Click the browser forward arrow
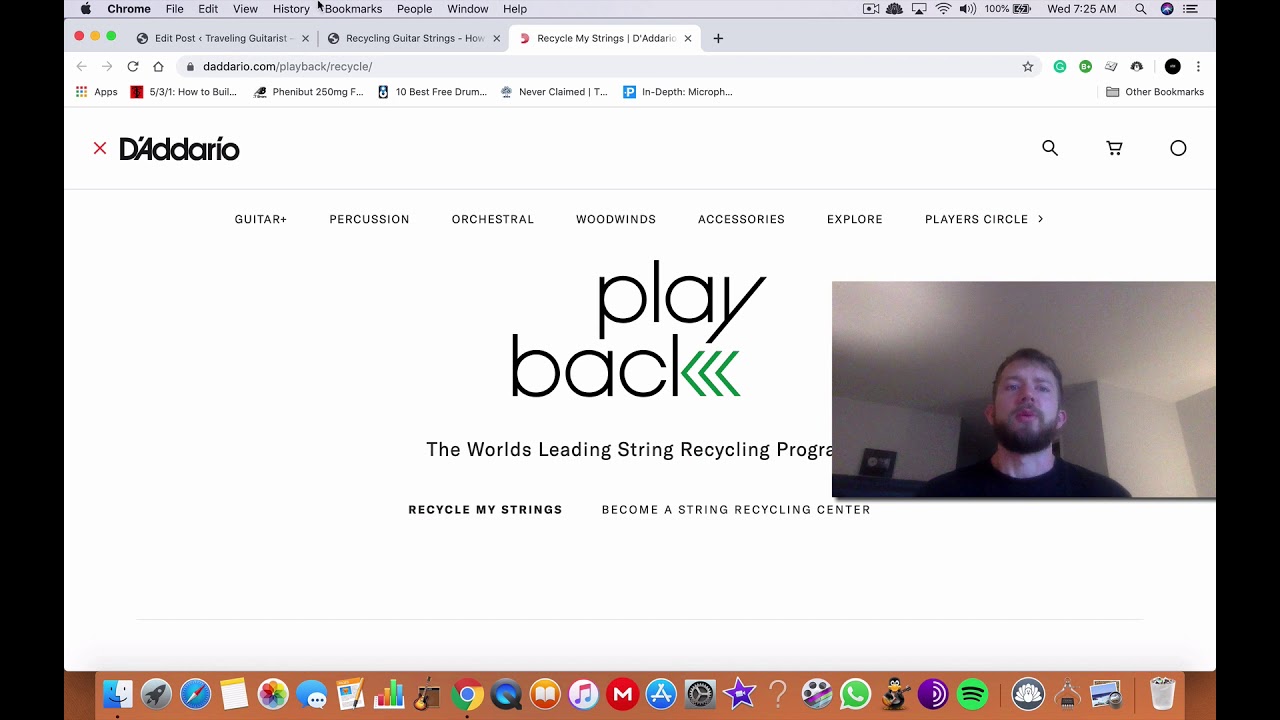 [107, 66]
